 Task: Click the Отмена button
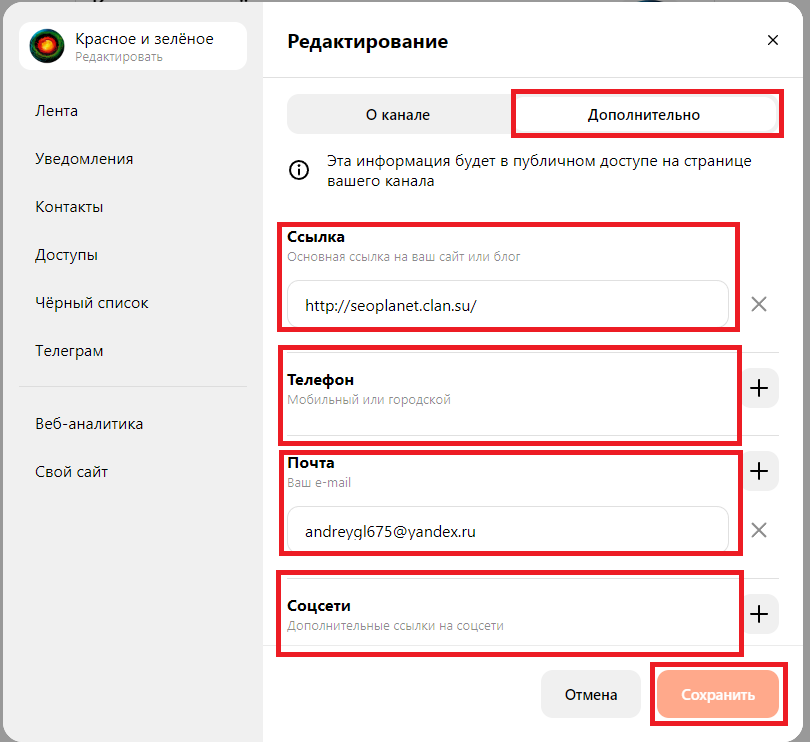point(590,694)
